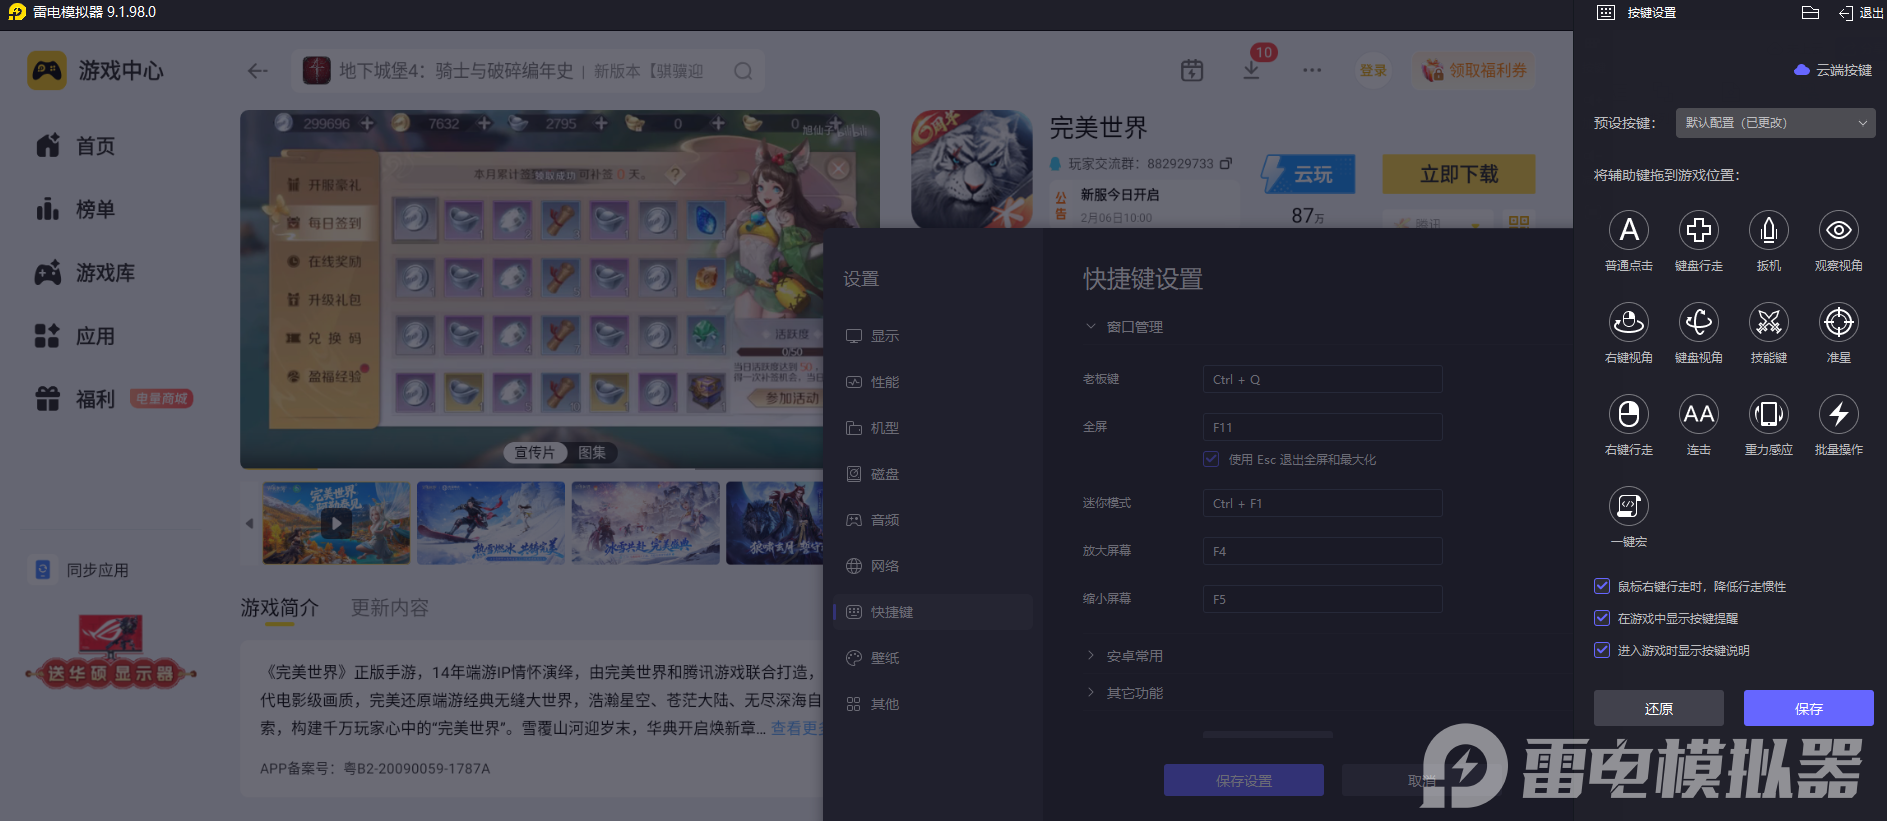Switch to 游戏简介 tab
Screen dimensions: 1887x821
pyautogui.click(x=280, y=608)
